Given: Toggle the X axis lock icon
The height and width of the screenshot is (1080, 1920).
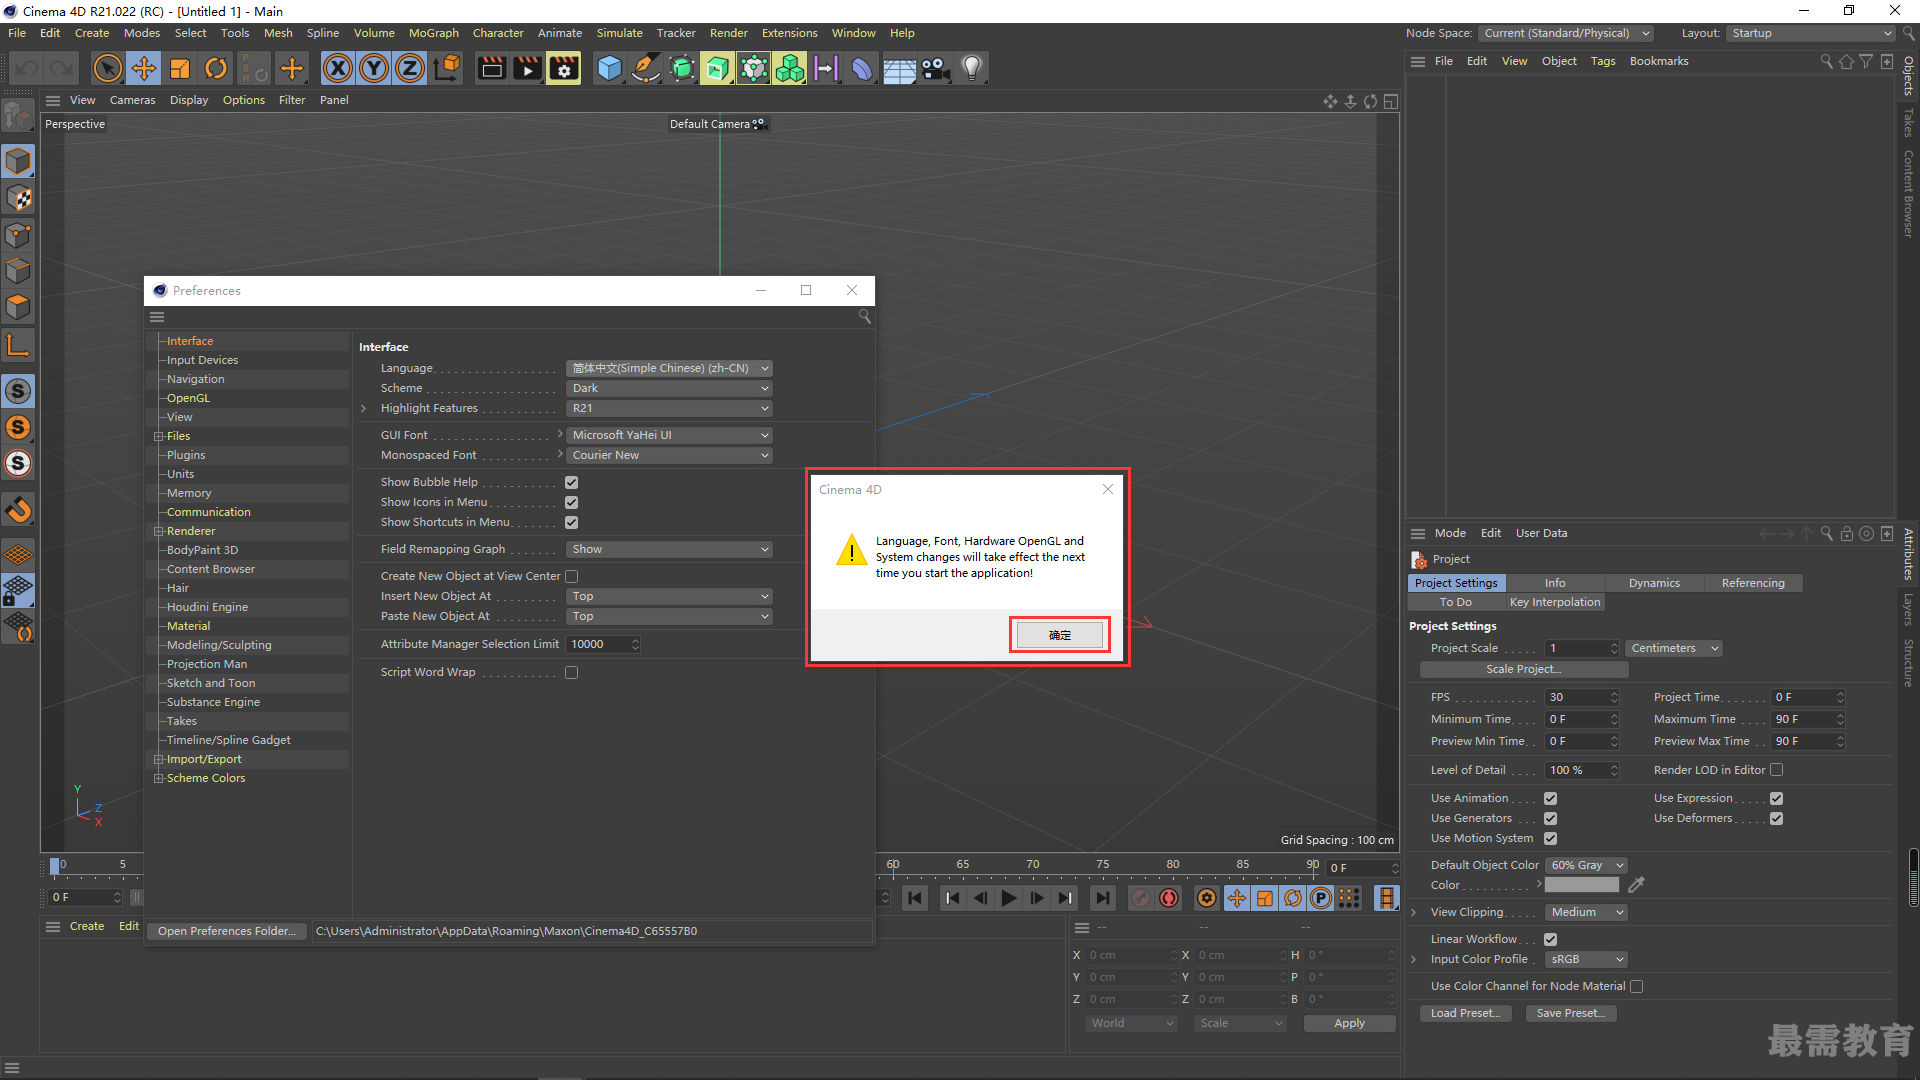Looking at the screenshot, I should coord(338,68).
